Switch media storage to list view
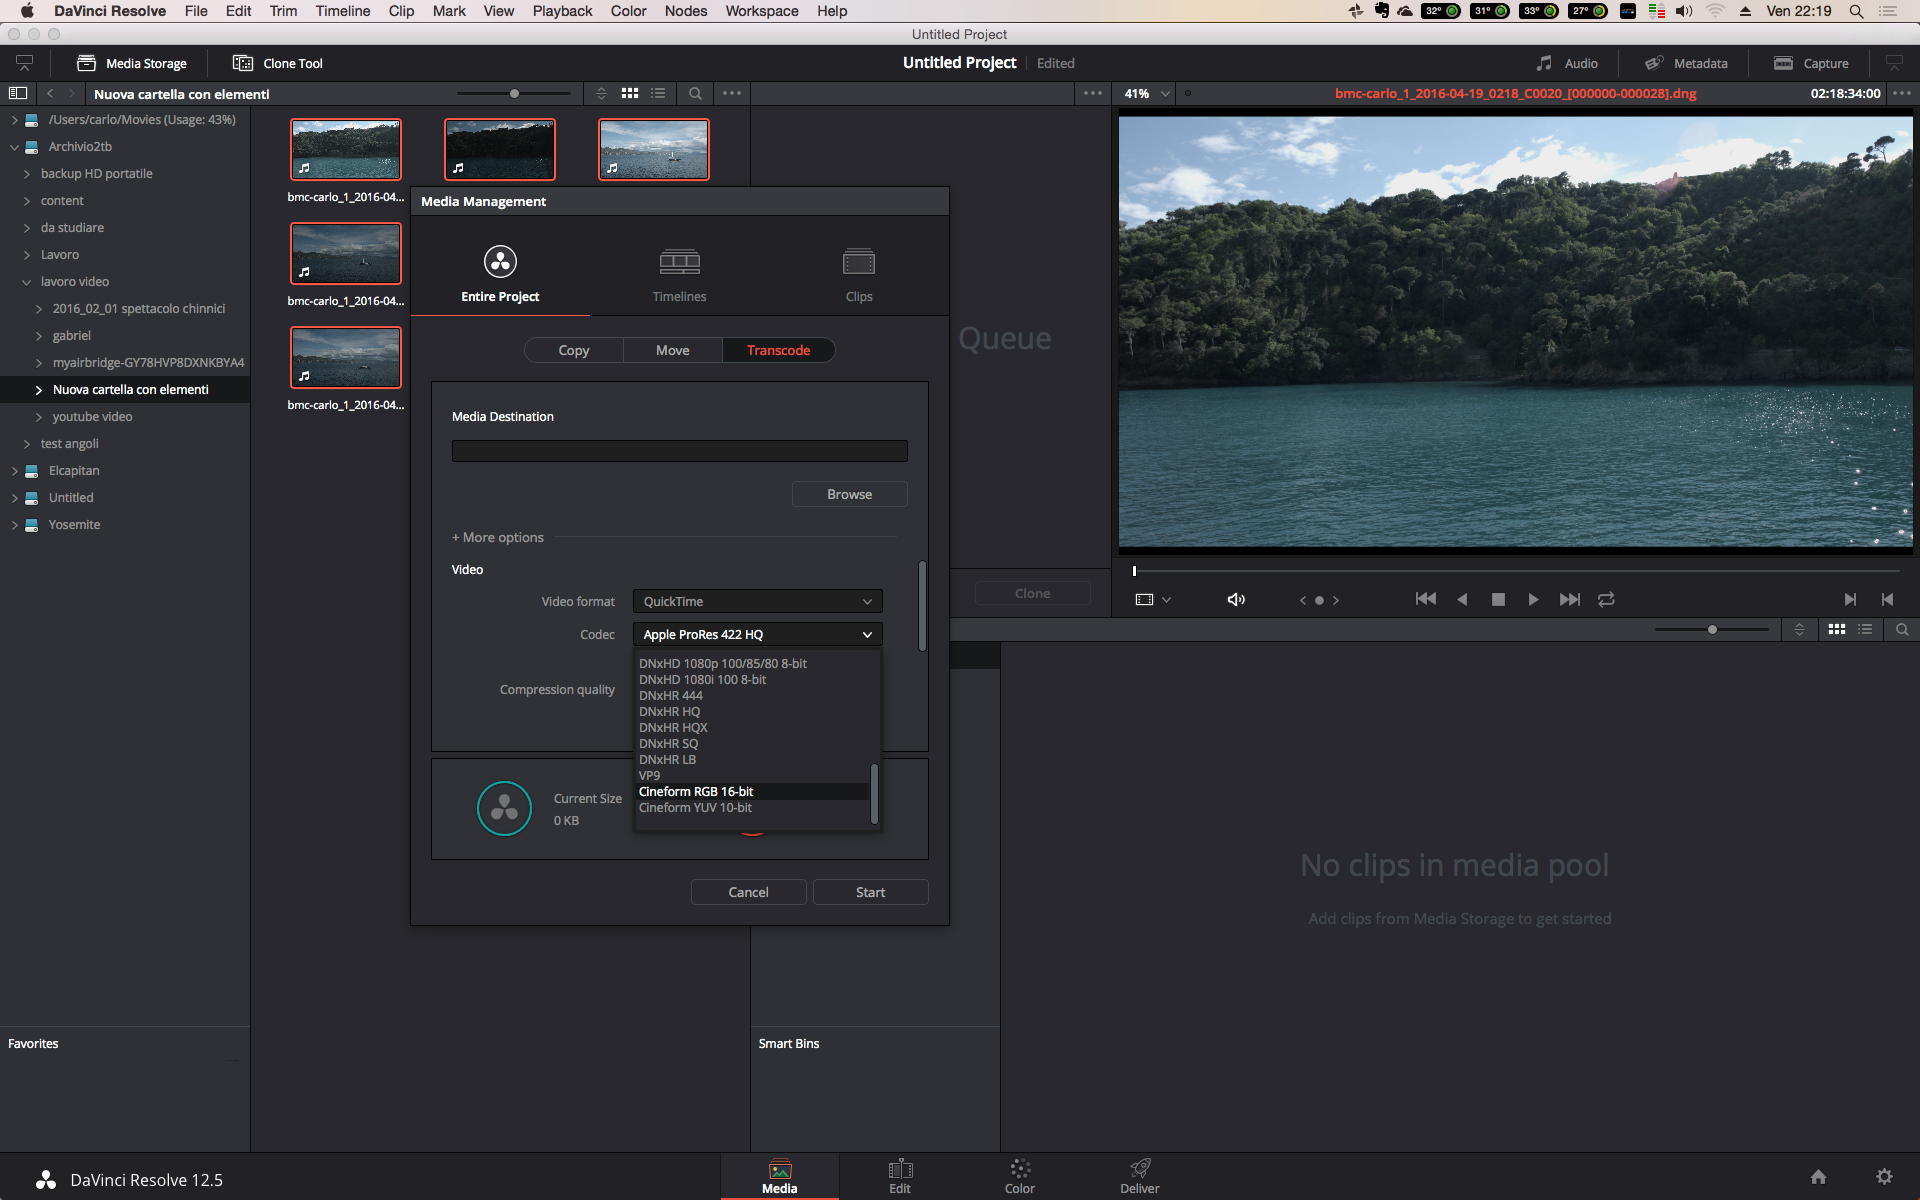Image resolution: width=1920 pixels, height=1200 pixels. point(658,93)
